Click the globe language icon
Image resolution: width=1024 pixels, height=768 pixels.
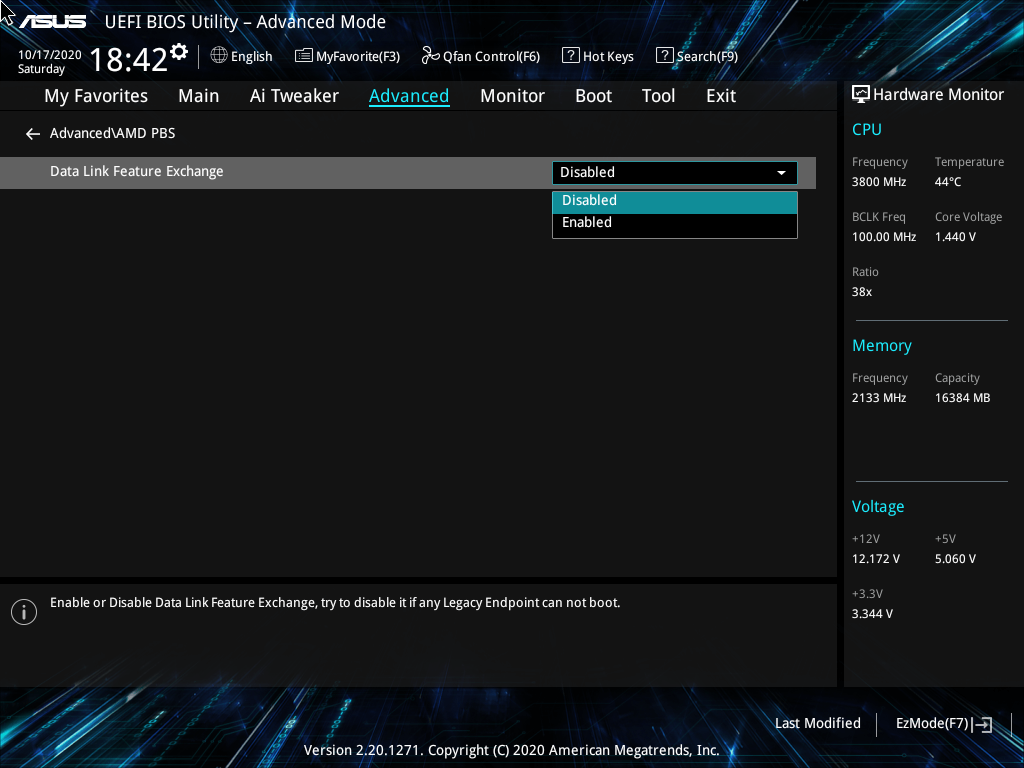tap(219, 56)
